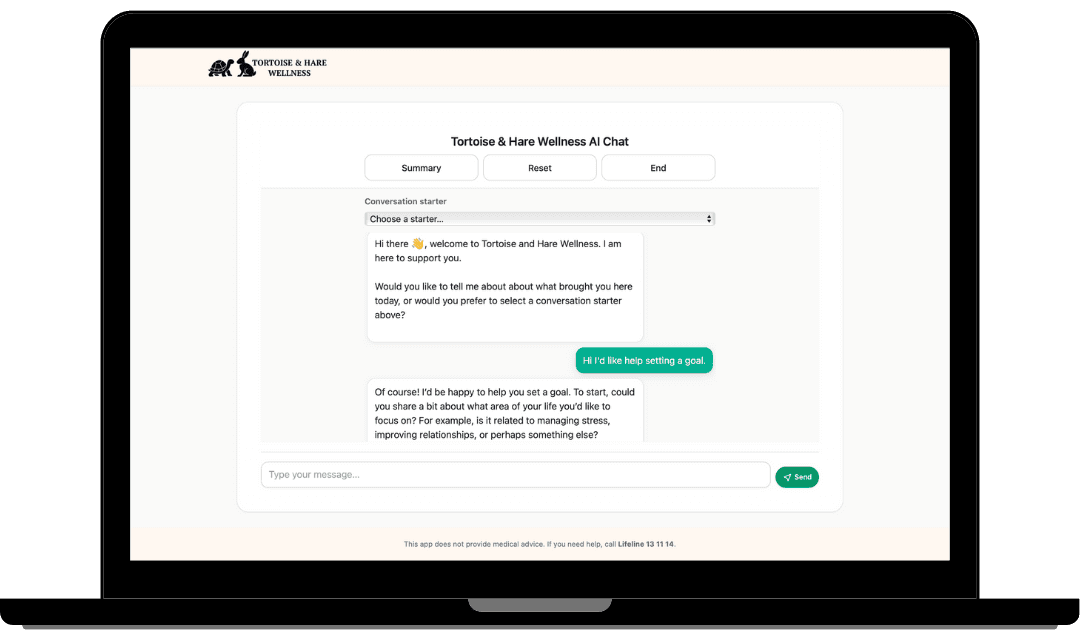Click the 'Would you like to tell me' paragraph

click(503, 300)
